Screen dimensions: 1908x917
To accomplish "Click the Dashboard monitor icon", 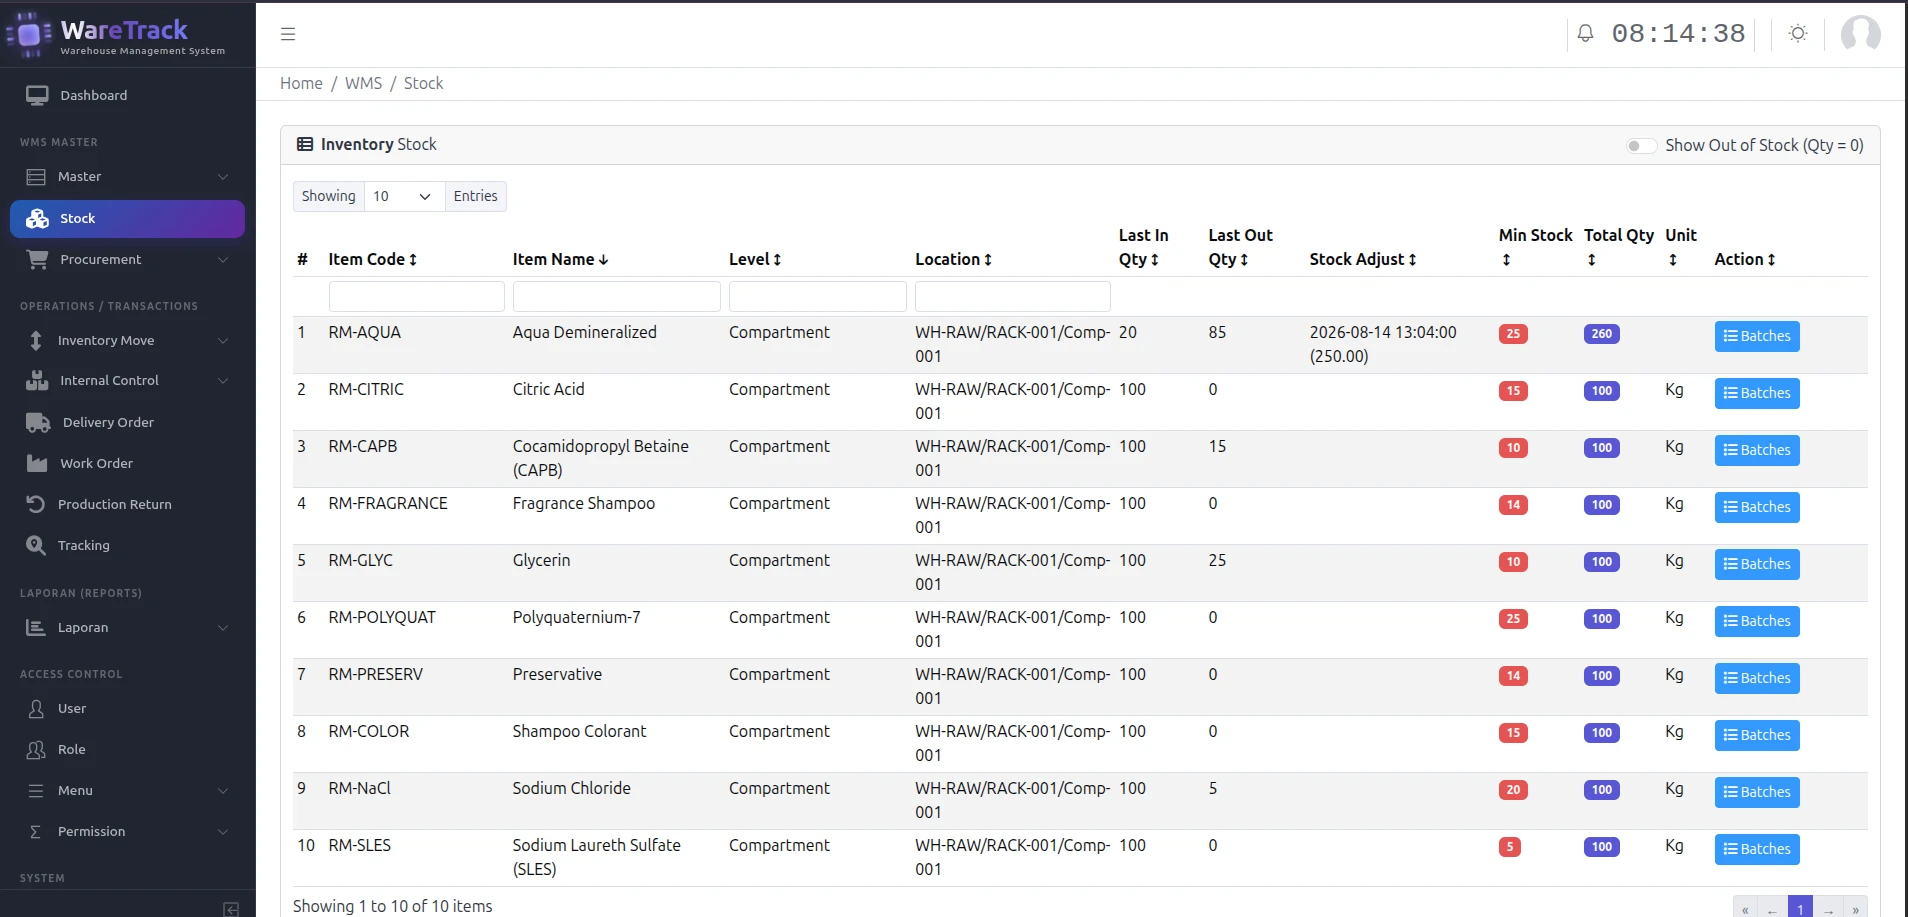I will click(37, 96).
